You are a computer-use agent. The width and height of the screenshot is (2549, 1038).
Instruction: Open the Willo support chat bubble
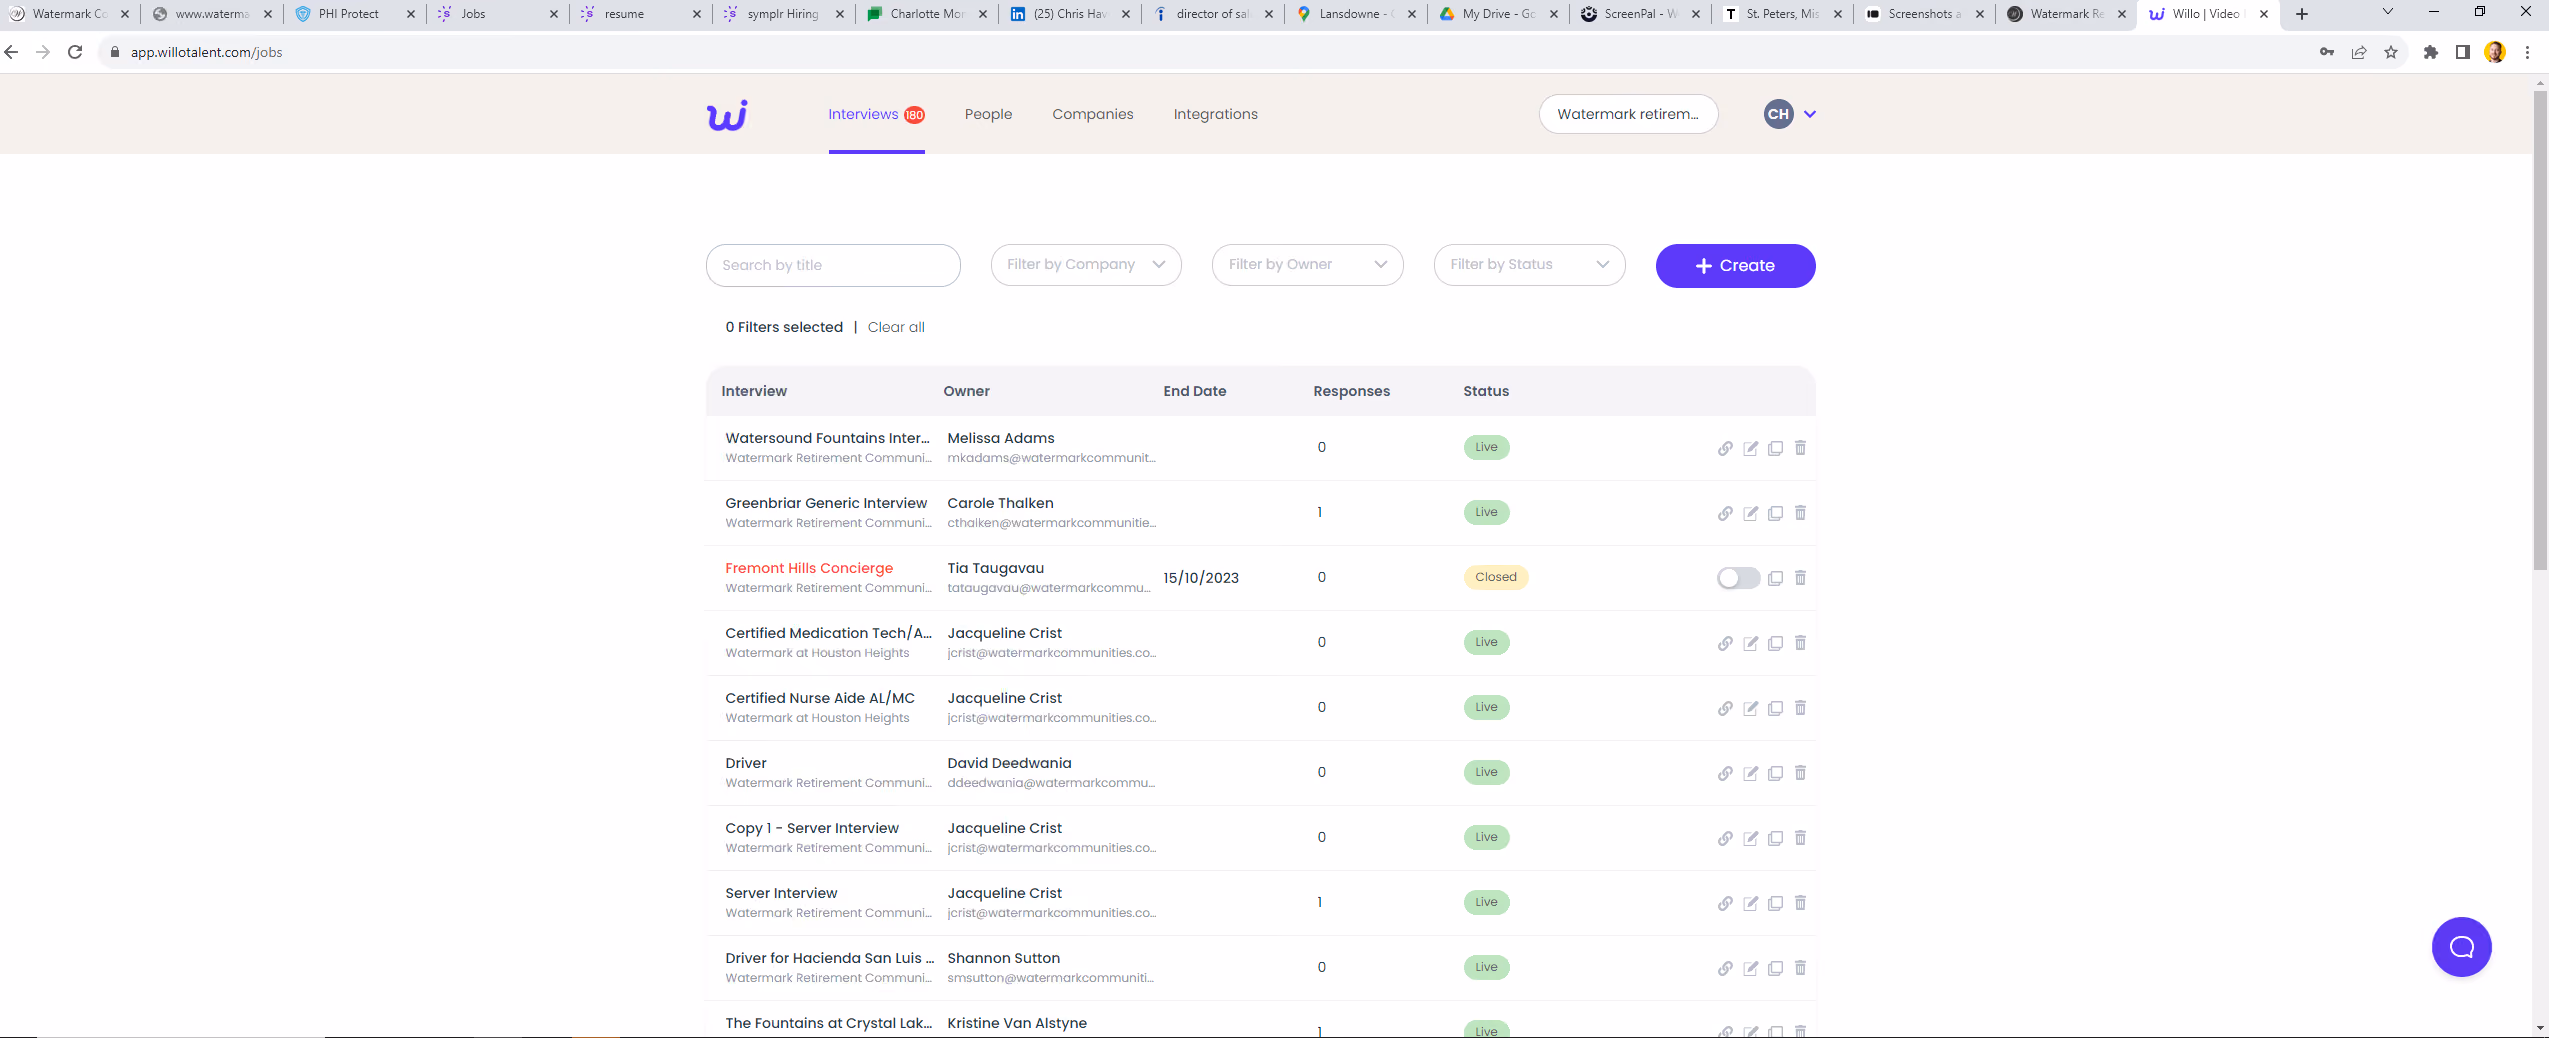tap(2461, 947)
